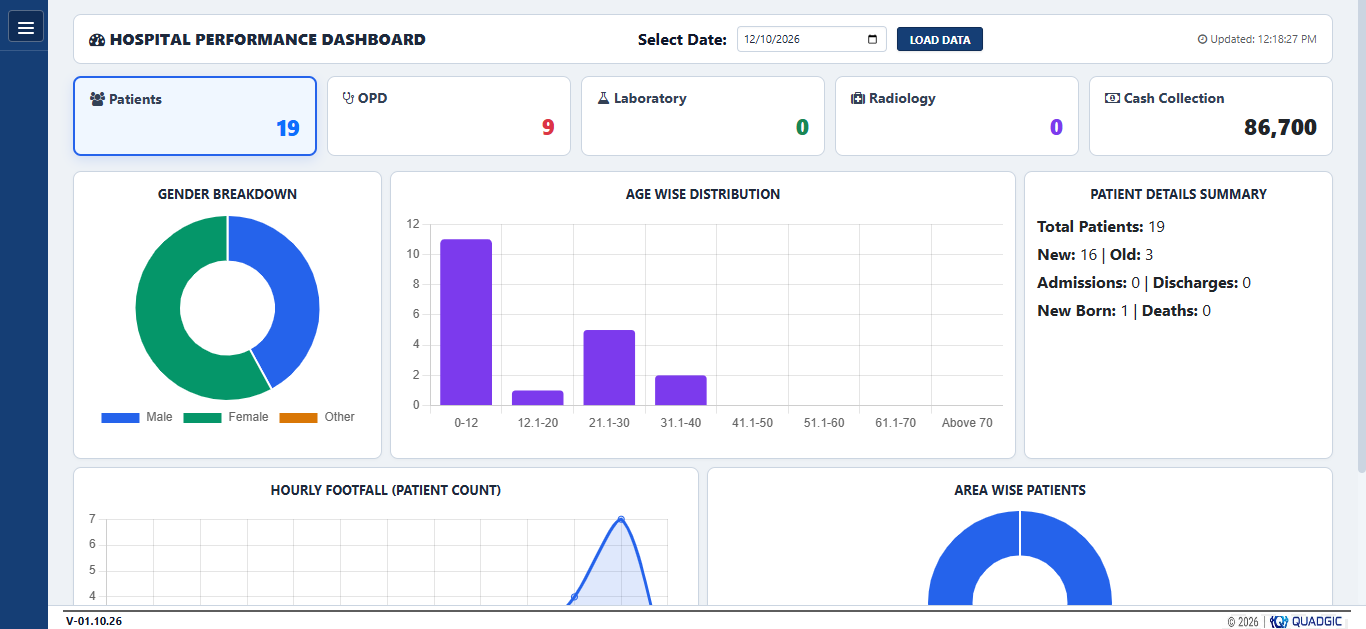Click the Select Date input field

click(x=812, y=39)
